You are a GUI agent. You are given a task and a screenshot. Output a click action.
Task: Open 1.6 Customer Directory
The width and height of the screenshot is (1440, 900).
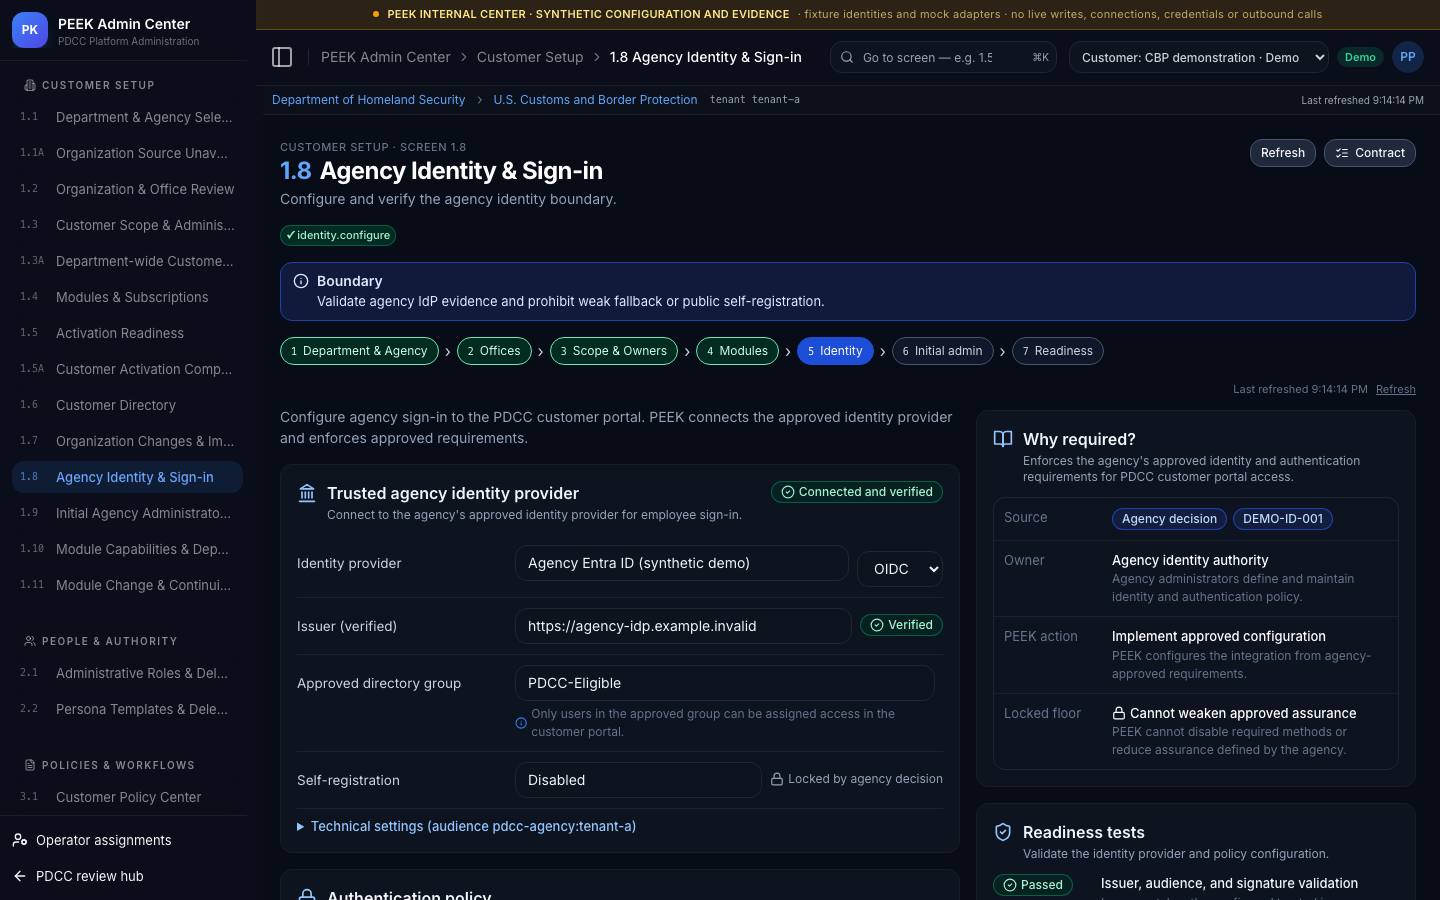tap(127, 405)
